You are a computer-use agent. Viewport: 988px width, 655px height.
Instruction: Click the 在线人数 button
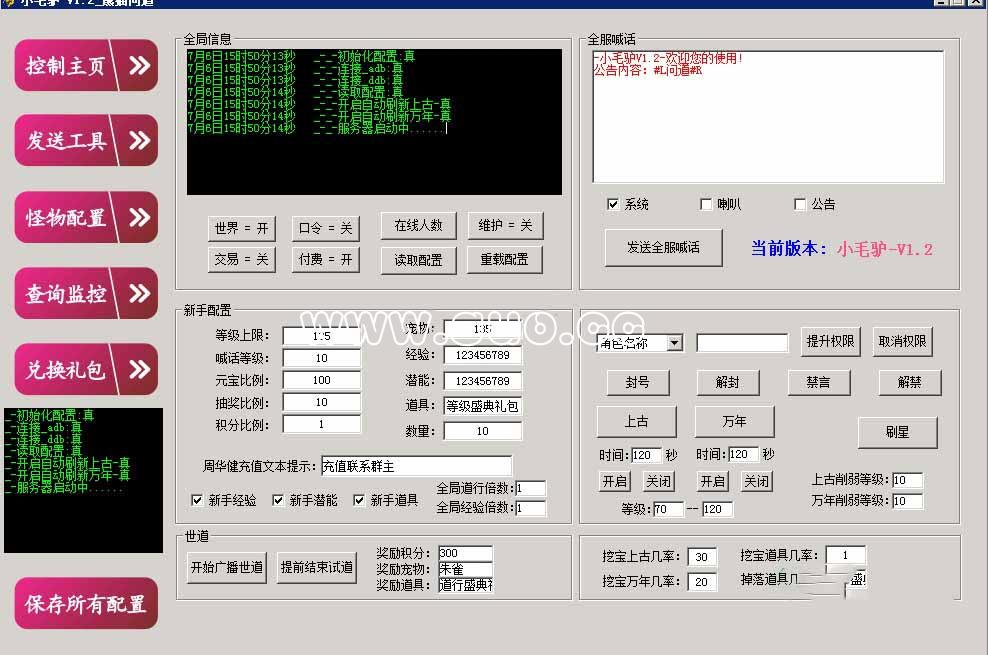pyautogui.click(x=418, y=226)
